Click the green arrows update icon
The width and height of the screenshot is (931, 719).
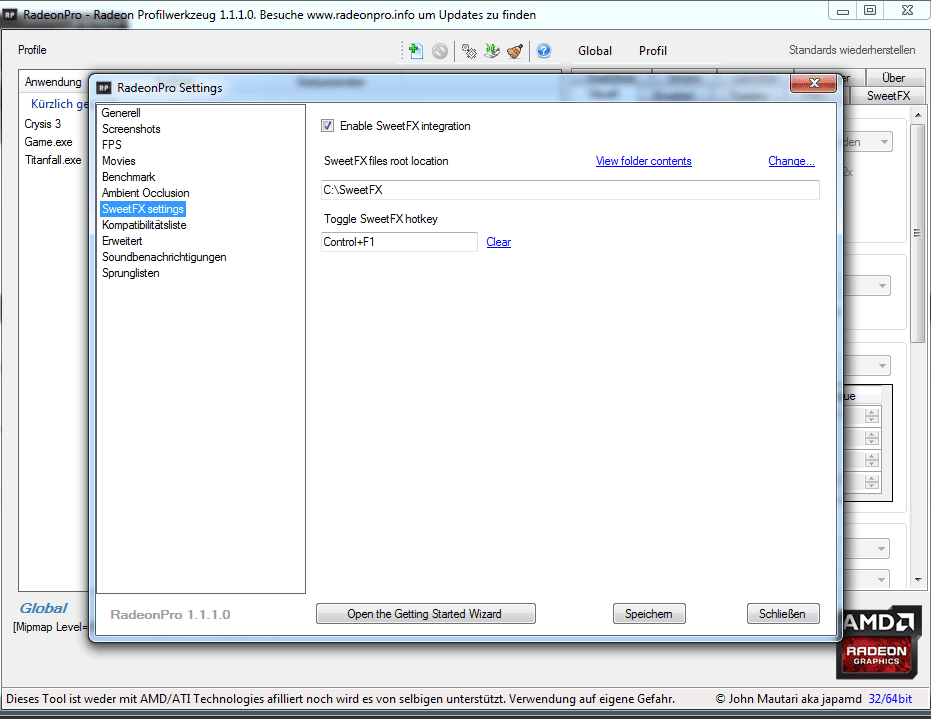492,51
